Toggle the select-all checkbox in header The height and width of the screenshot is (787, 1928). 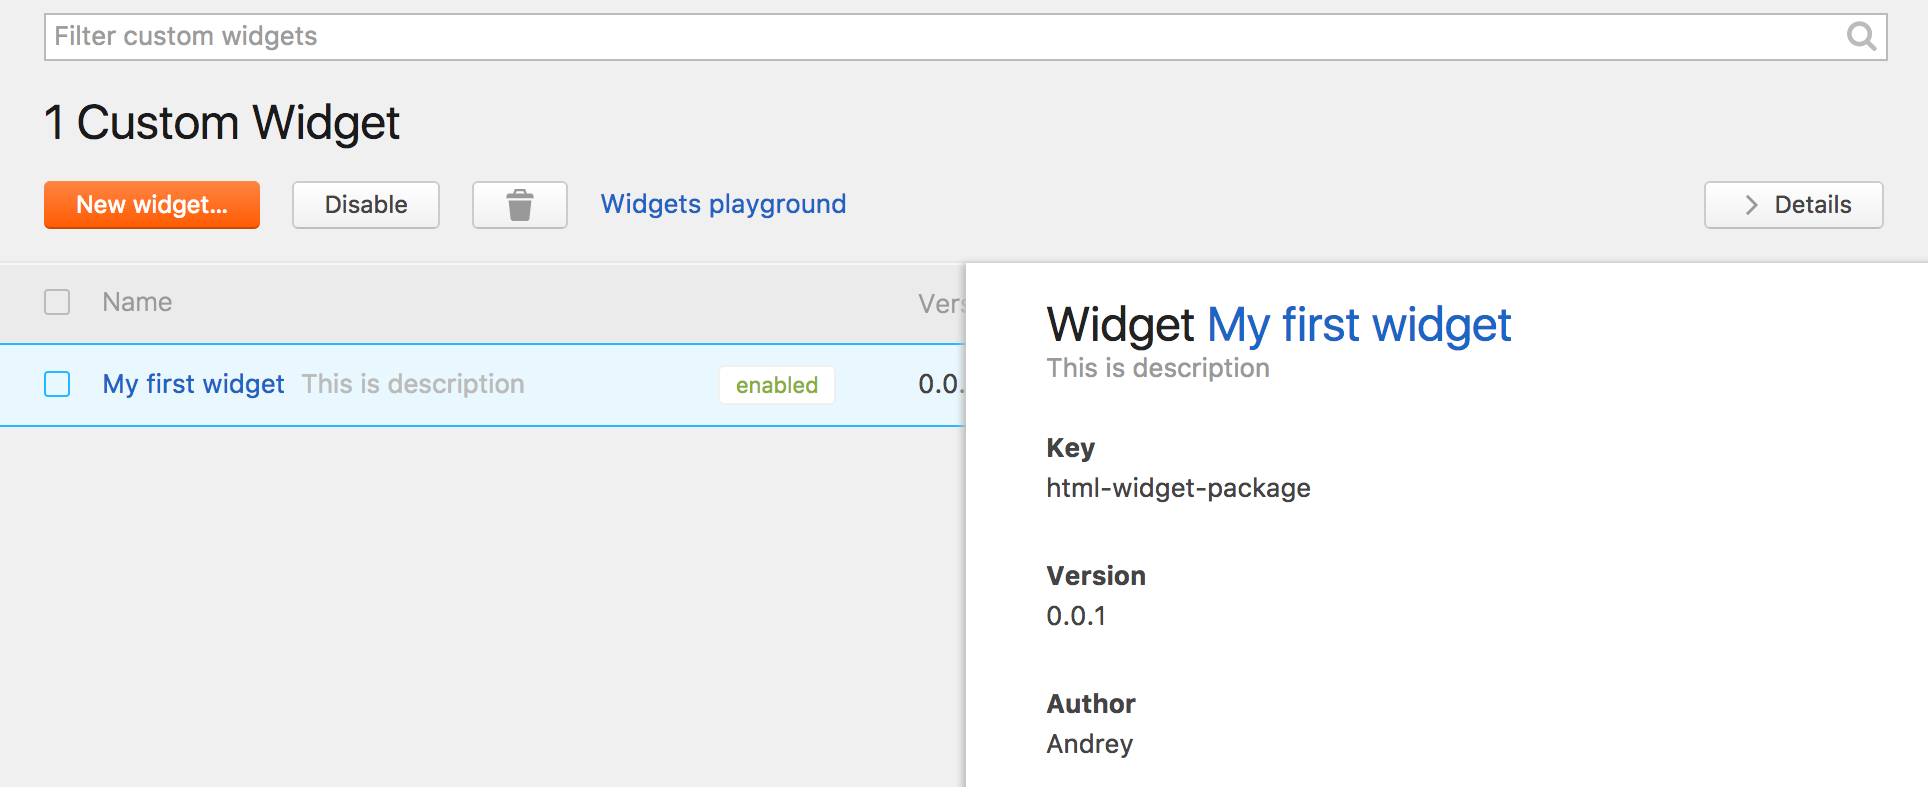(57, 302)
